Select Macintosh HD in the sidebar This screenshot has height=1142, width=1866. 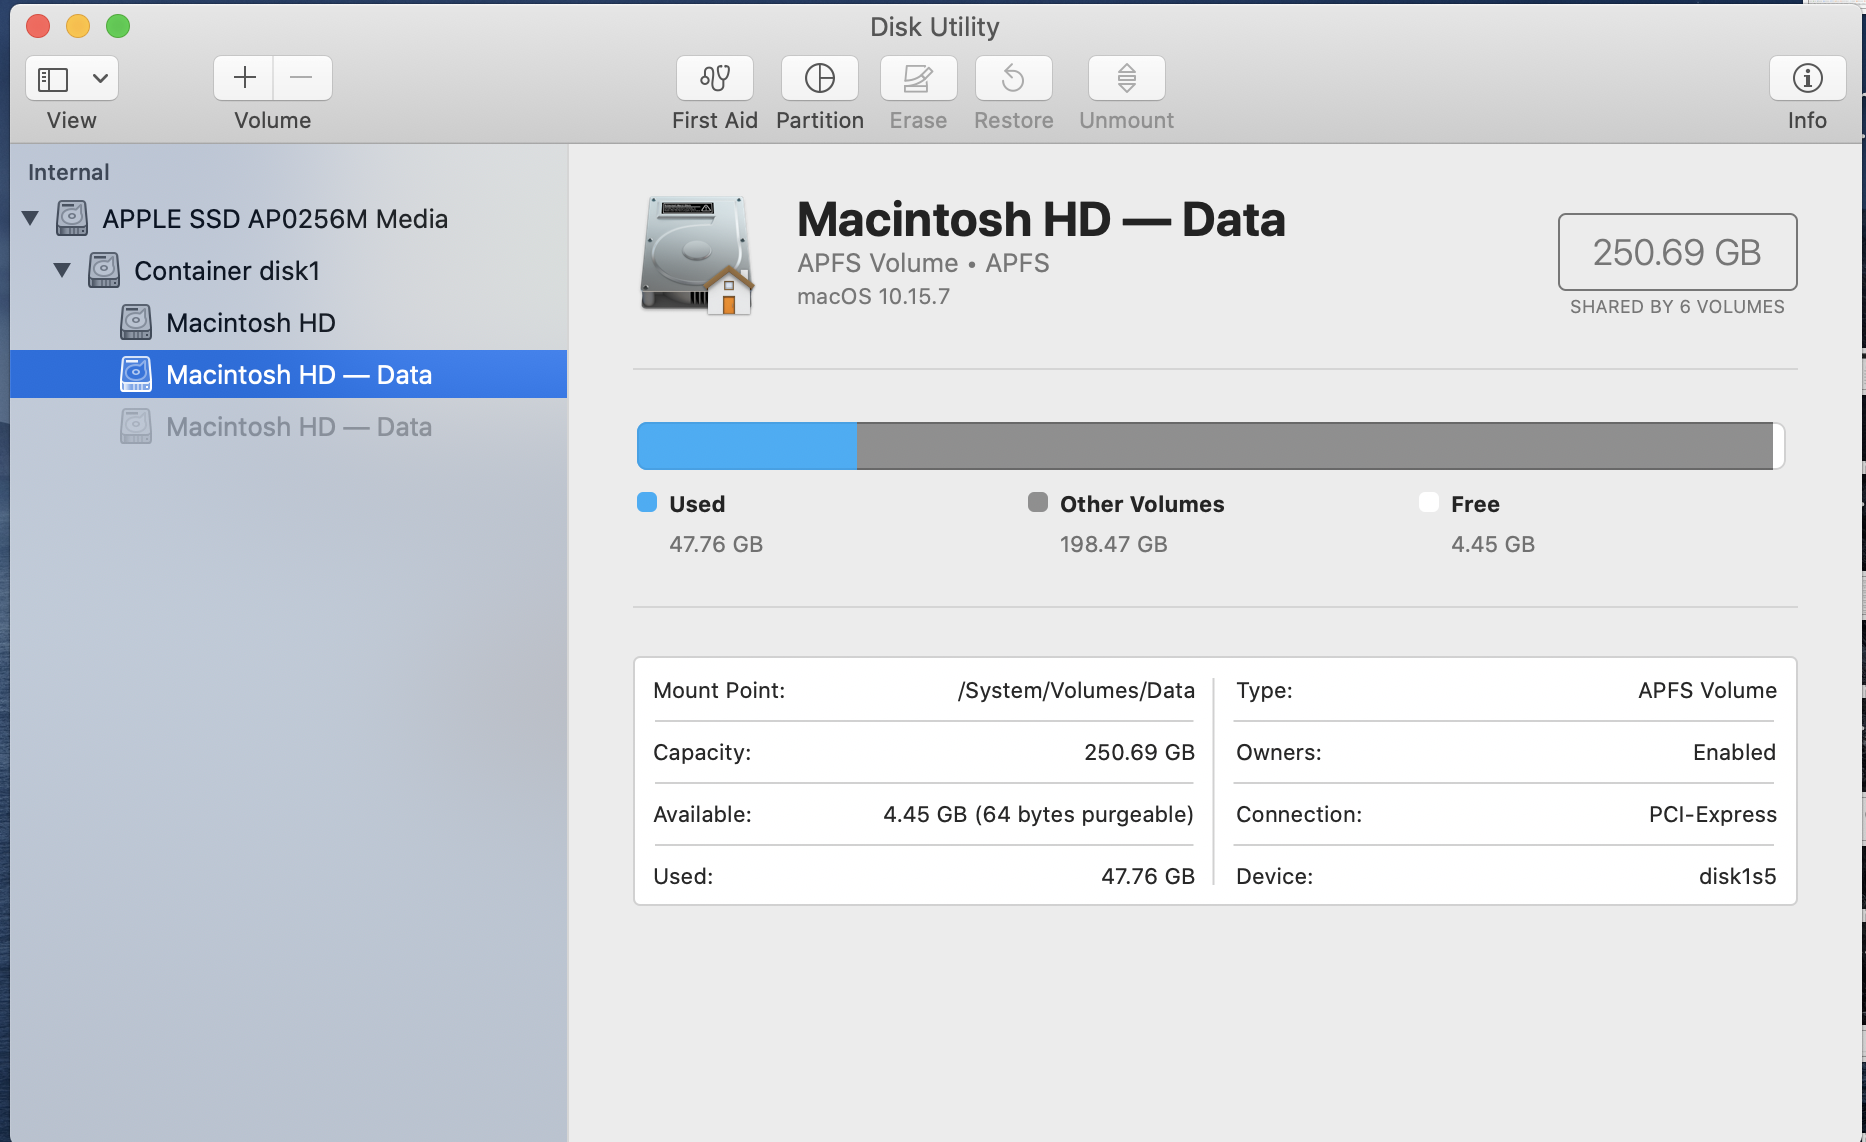(250, 322)
